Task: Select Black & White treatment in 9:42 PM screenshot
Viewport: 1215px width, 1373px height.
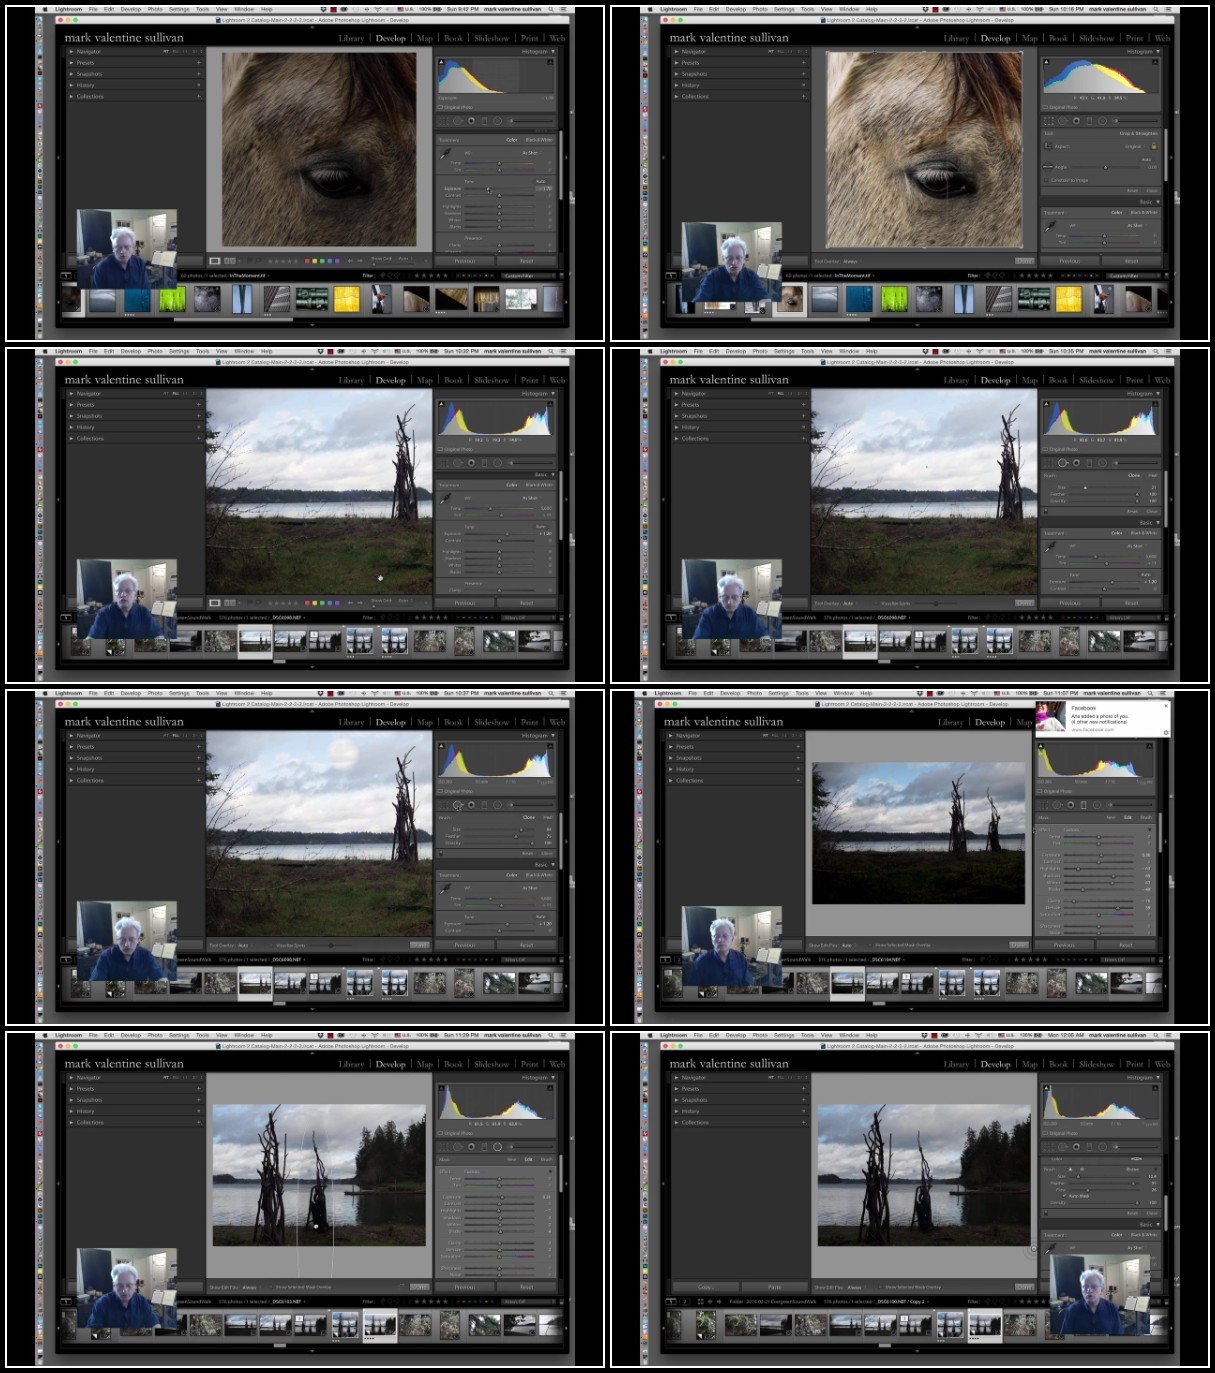Action: 539,140
